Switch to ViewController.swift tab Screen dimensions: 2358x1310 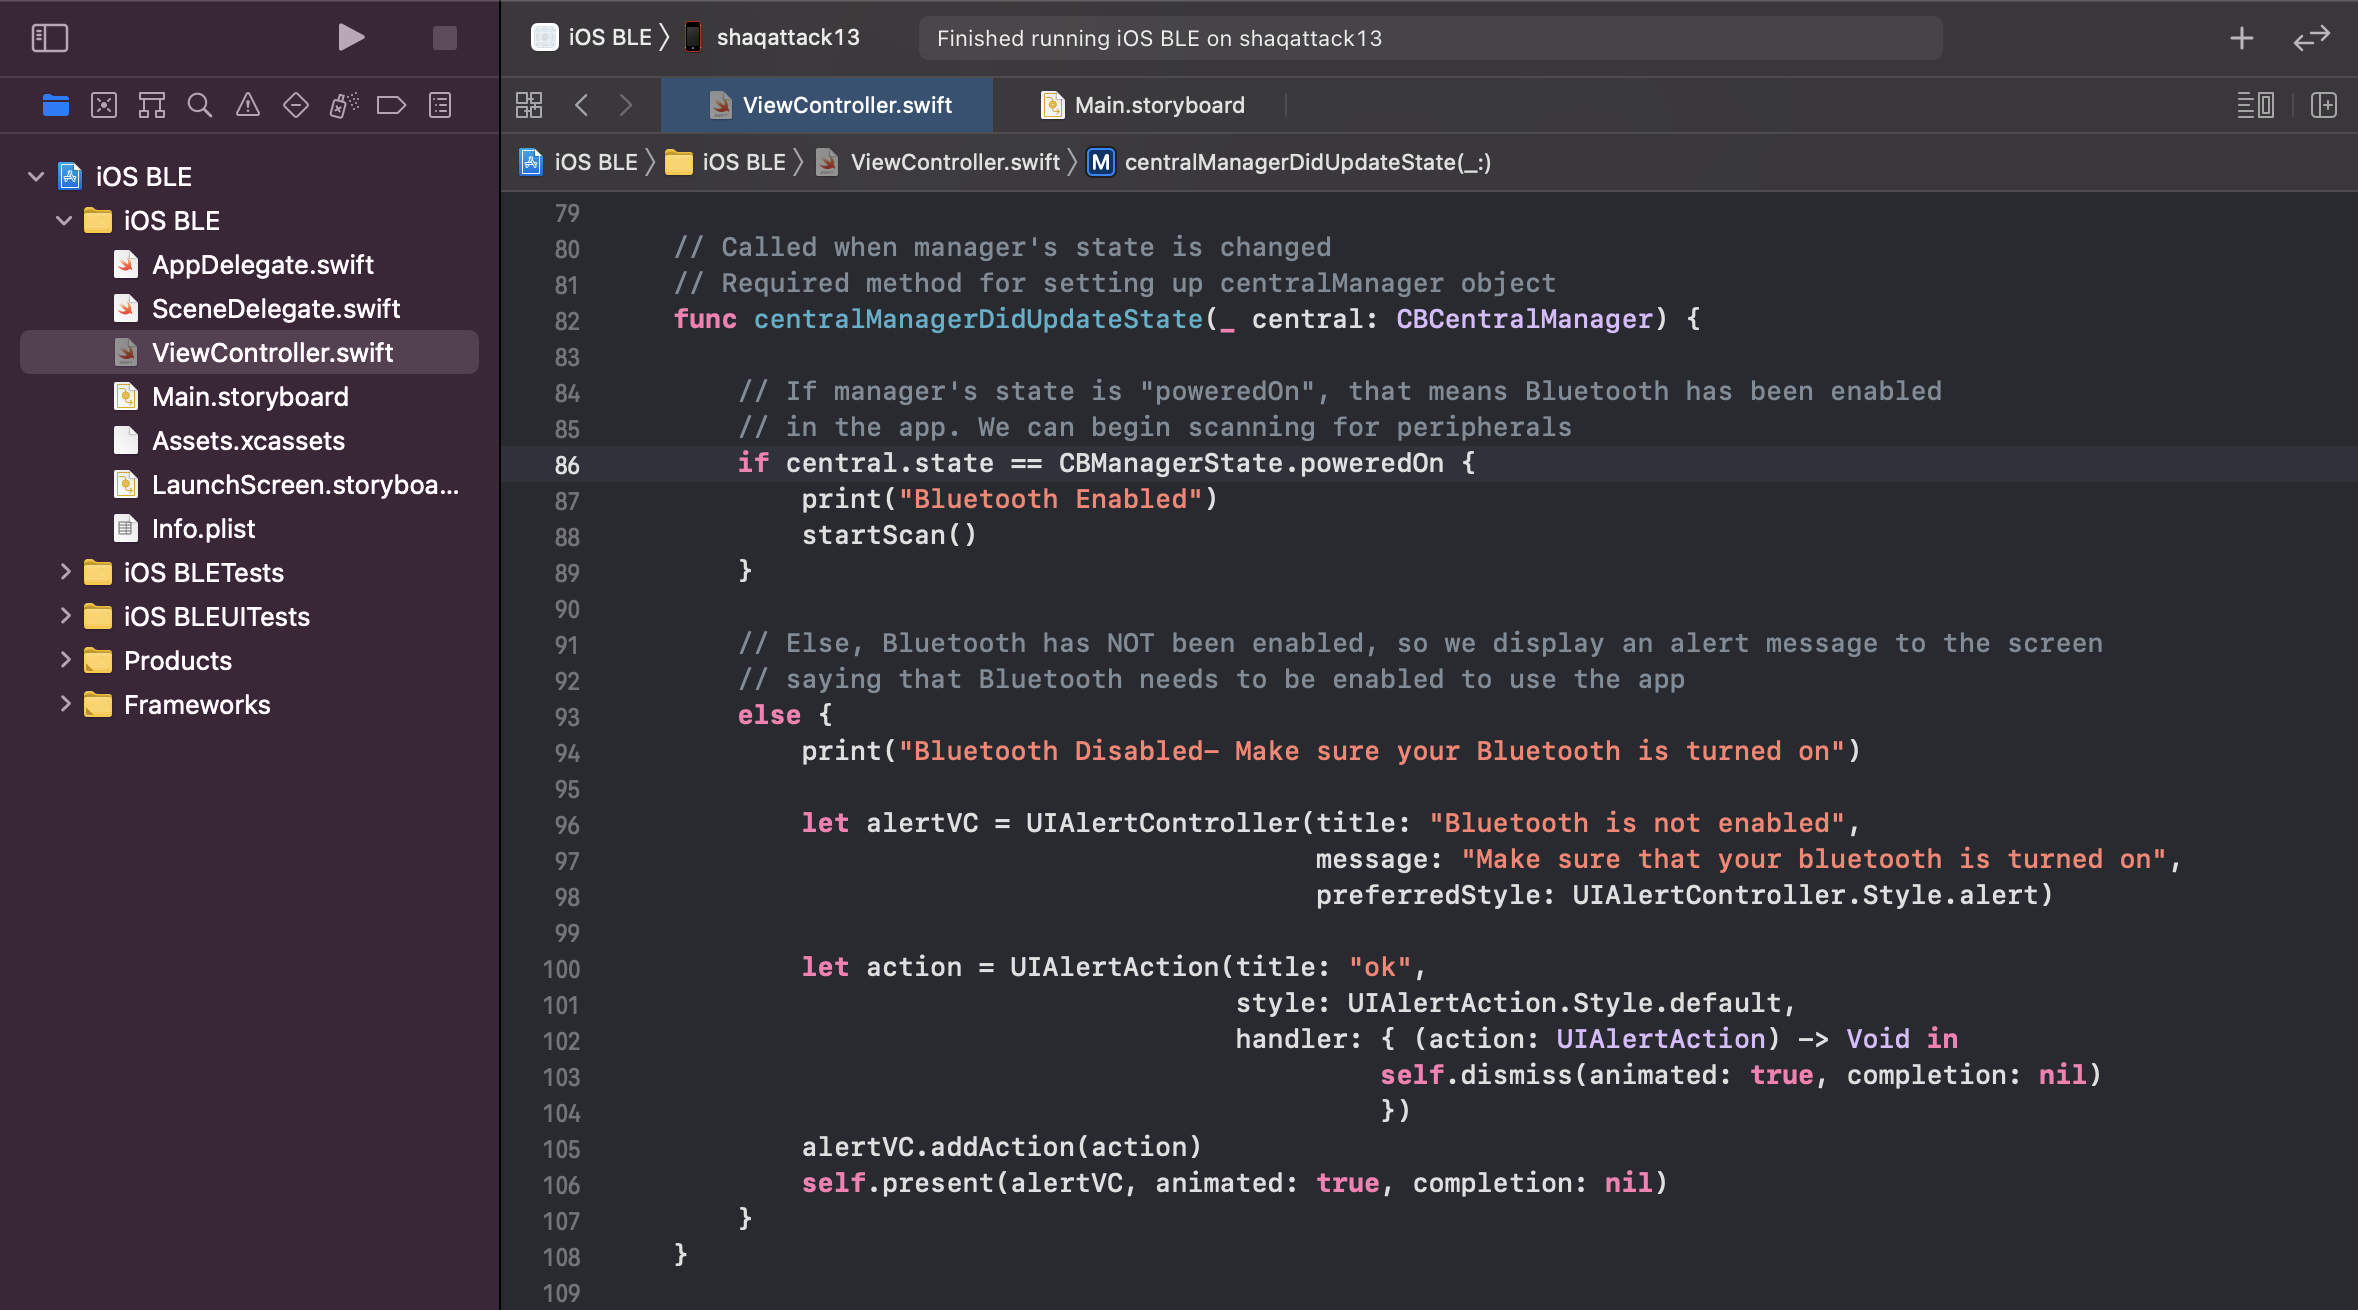coord(828,105)
